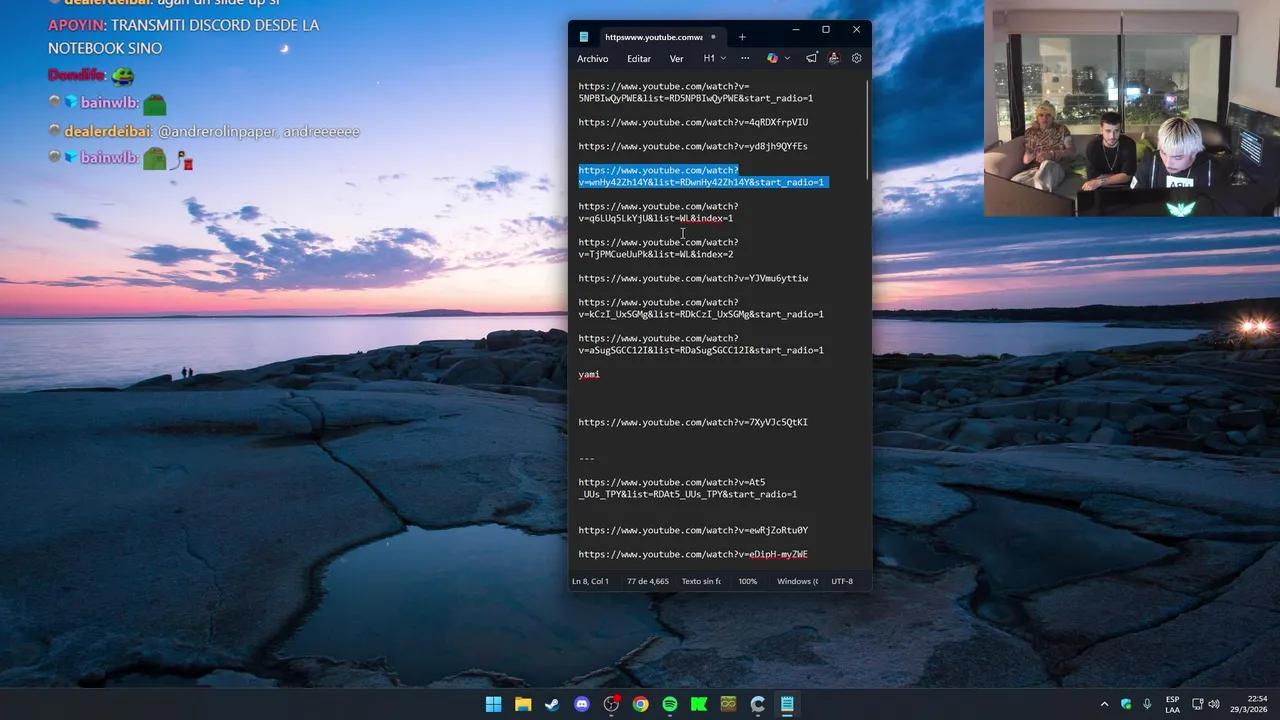Click the URL ending YJVmu6yttiw

(693, 278)
